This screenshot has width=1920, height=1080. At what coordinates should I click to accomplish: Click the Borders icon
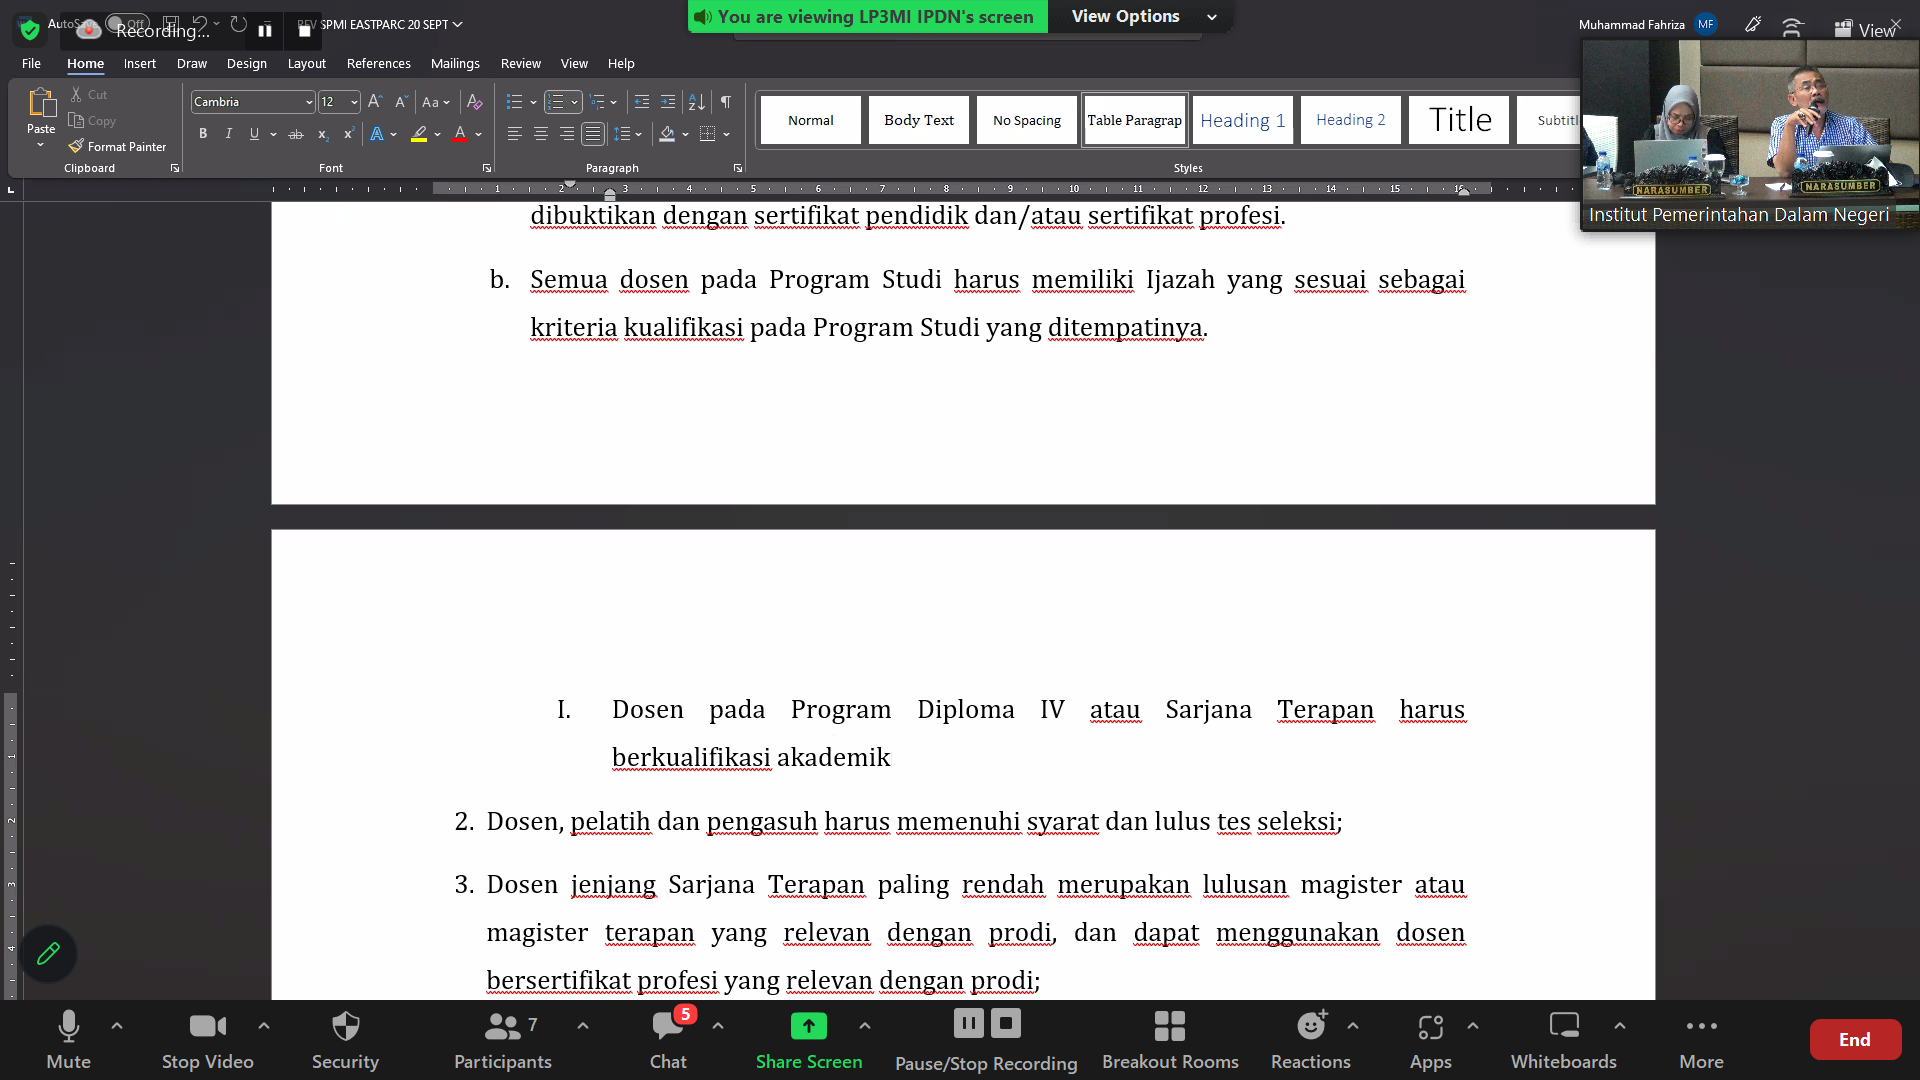coord(708,134)
